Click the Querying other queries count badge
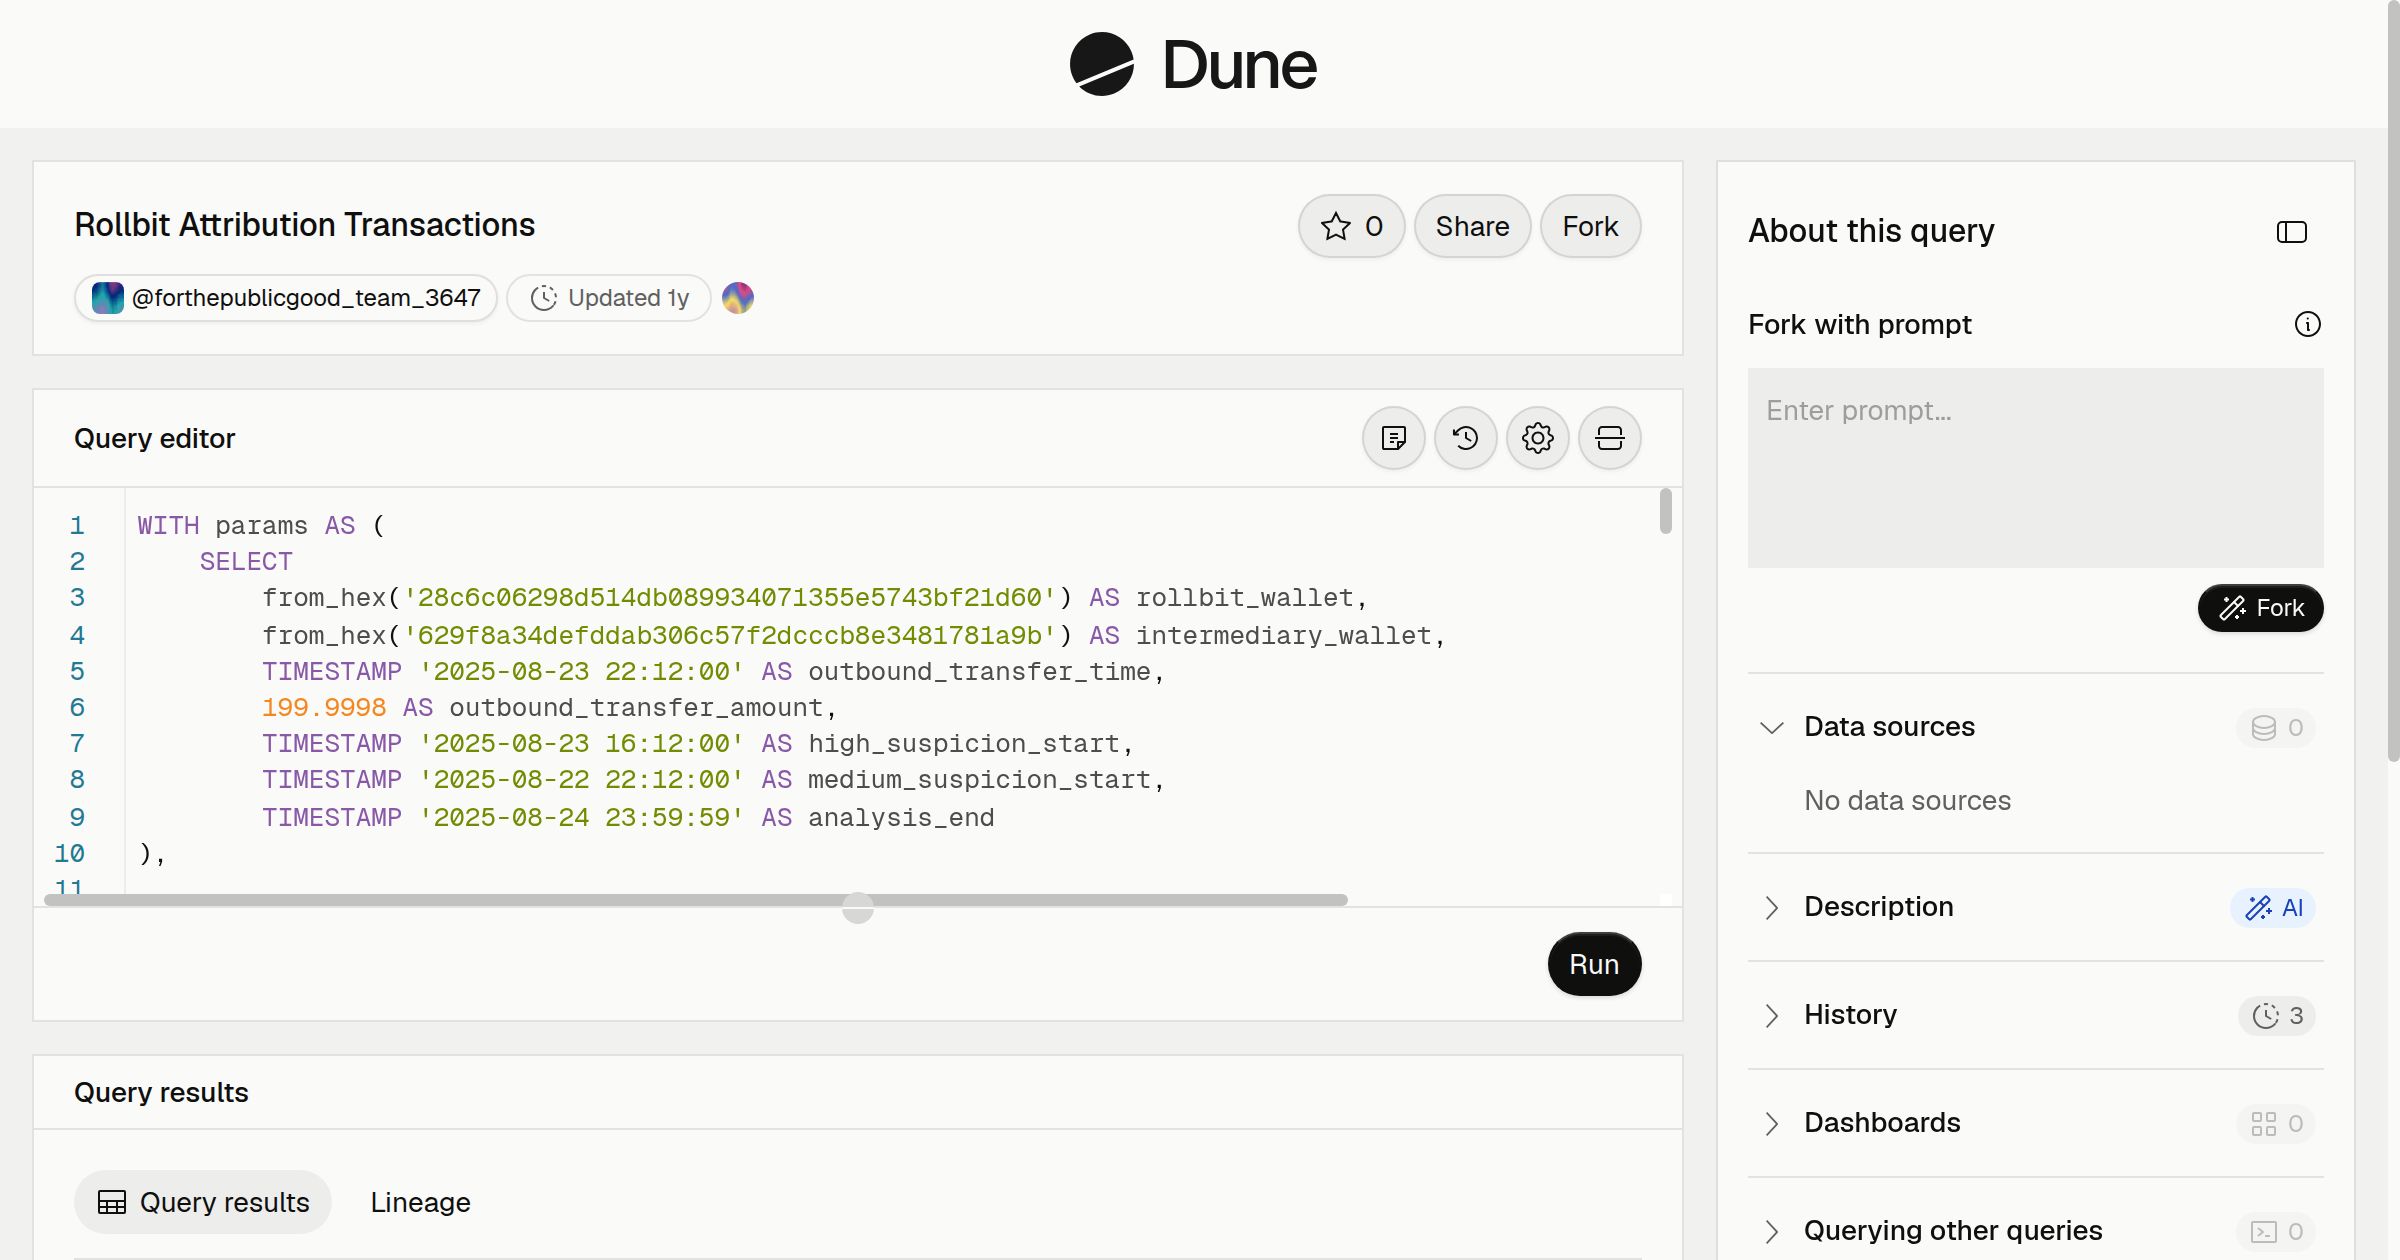 pyautogui.click(x=2276, y=1232)
